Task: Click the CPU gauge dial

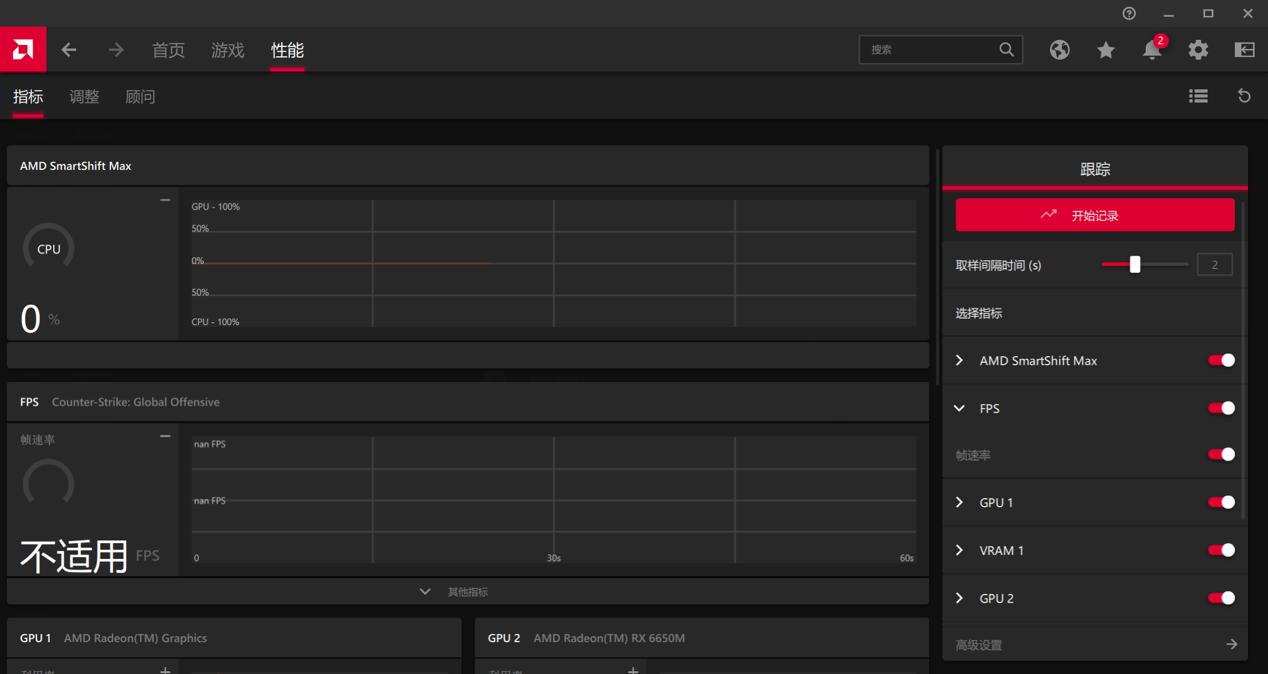Action: coord(48,248)
